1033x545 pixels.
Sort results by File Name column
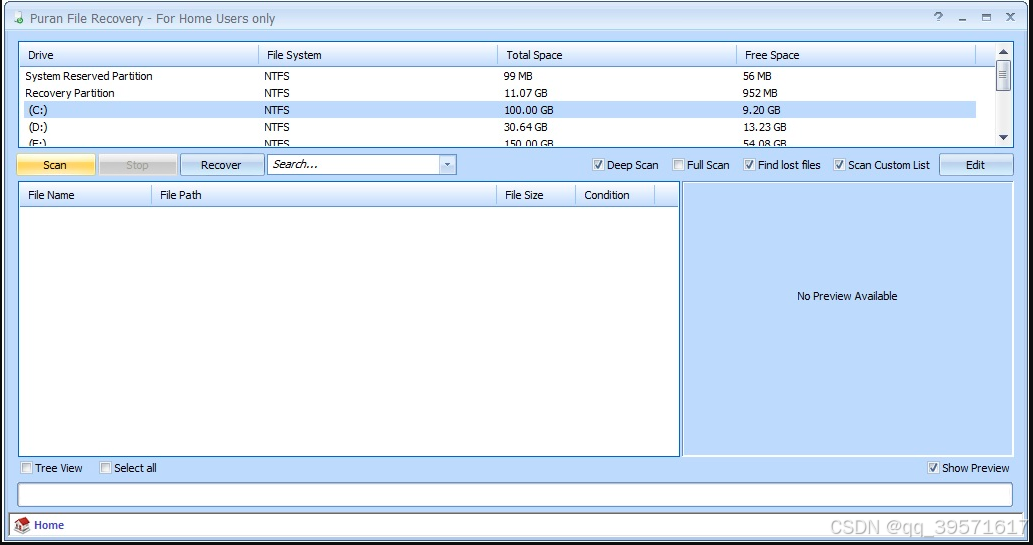86,195
